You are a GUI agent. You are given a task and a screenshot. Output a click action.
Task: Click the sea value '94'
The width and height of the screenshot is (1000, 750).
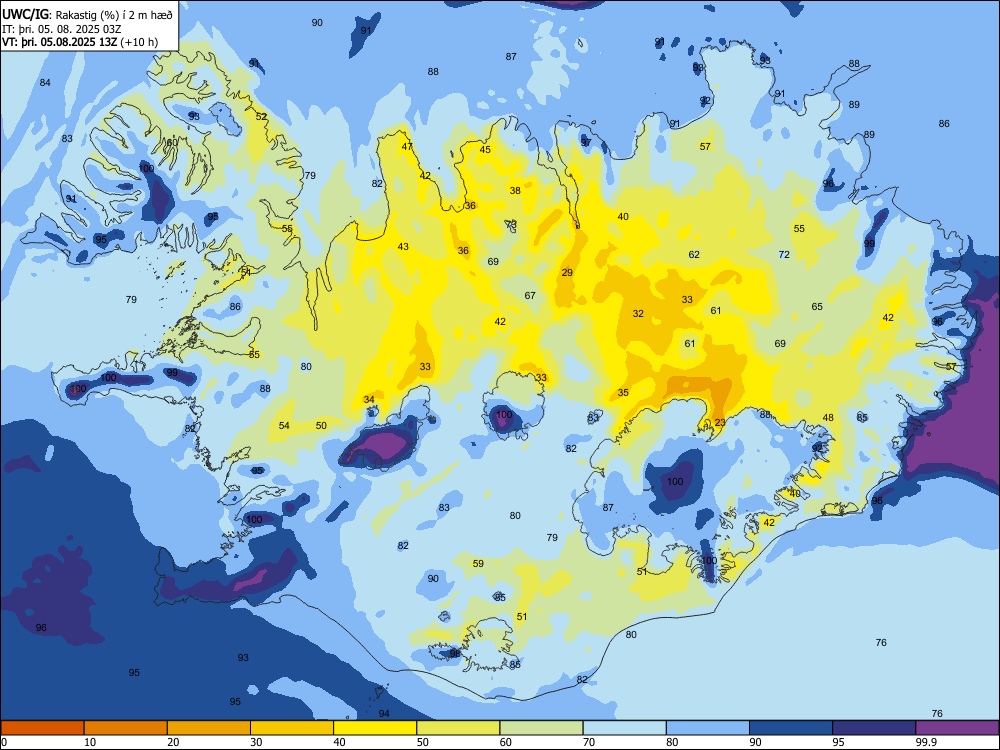click(384, 713)
